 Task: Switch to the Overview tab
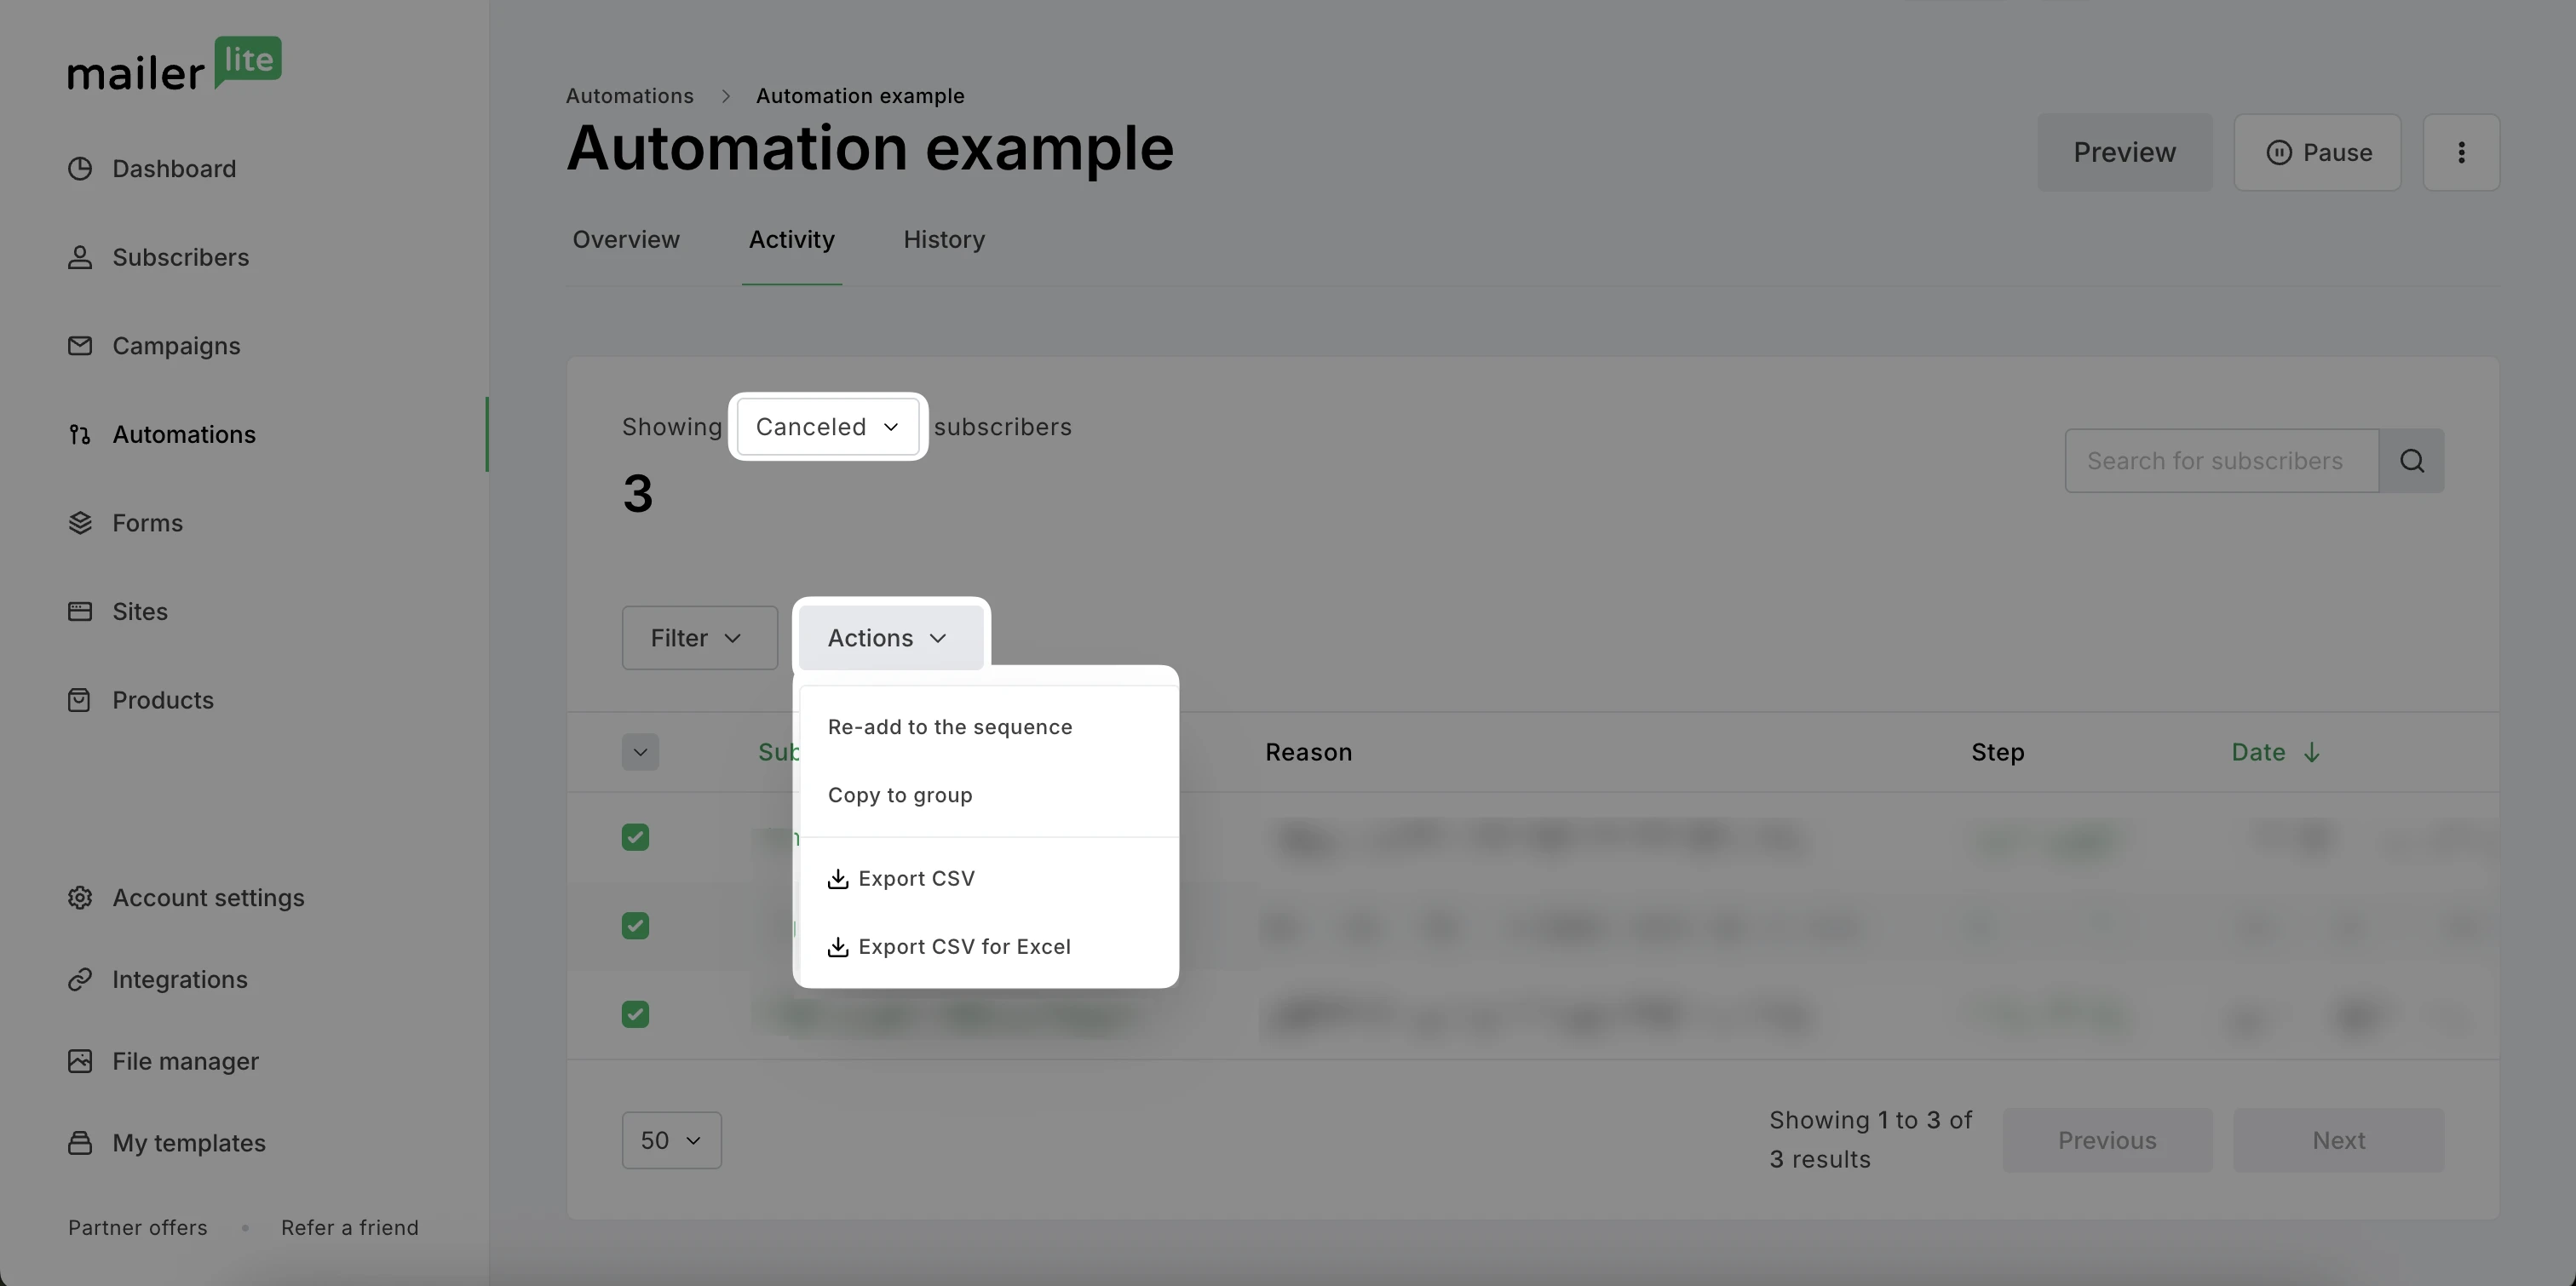626,240
